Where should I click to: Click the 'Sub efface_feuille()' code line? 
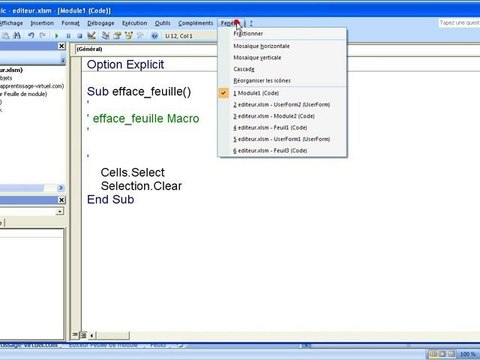point(139,91)
